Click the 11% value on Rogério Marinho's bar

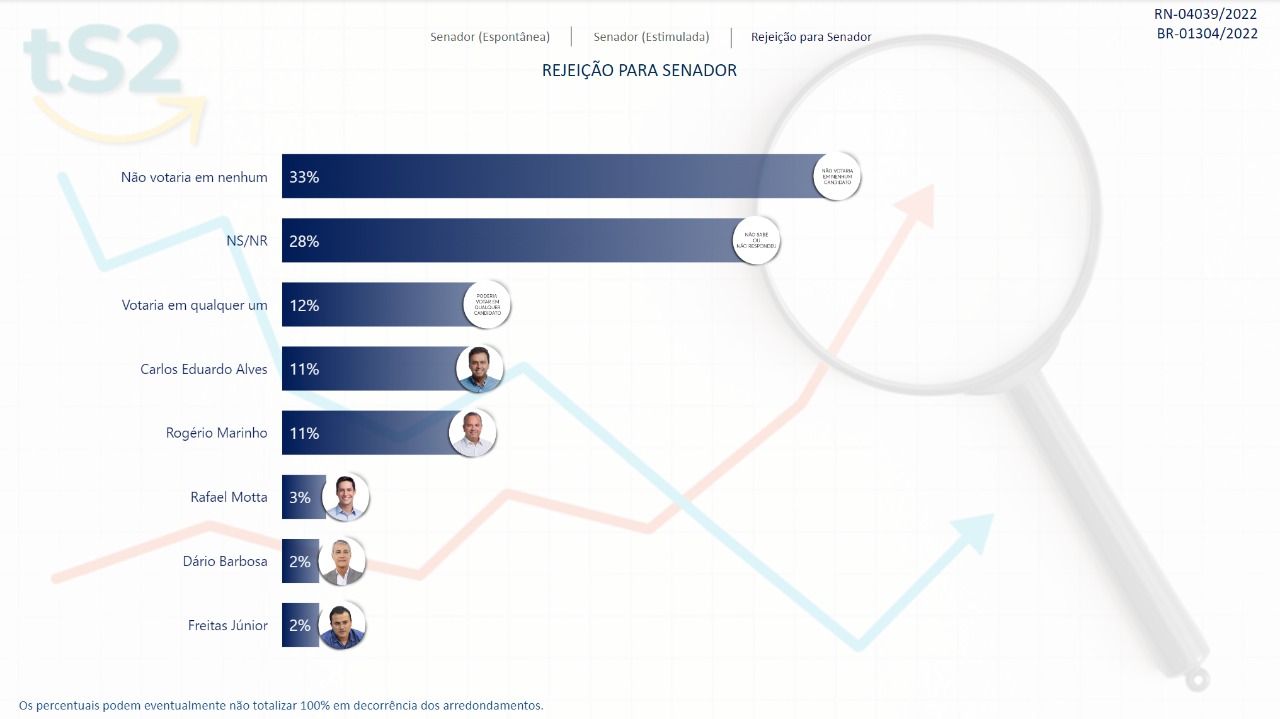(x=304, y=433)
